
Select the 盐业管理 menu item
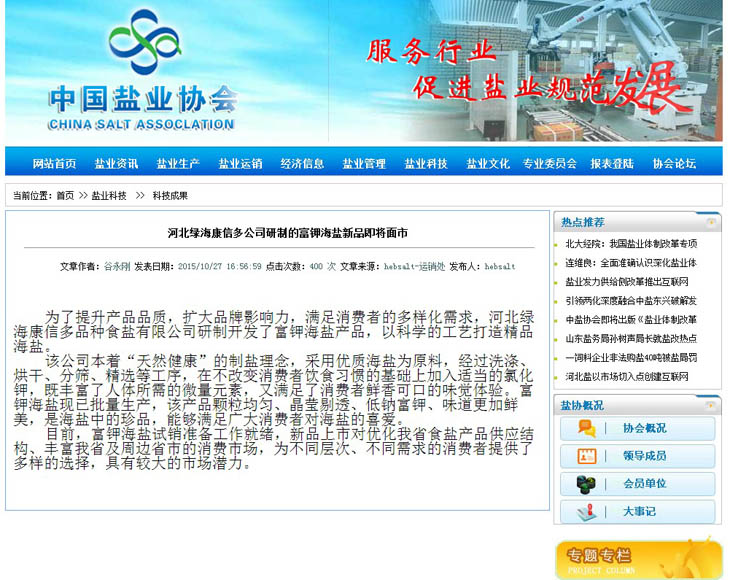click(364, 163)
